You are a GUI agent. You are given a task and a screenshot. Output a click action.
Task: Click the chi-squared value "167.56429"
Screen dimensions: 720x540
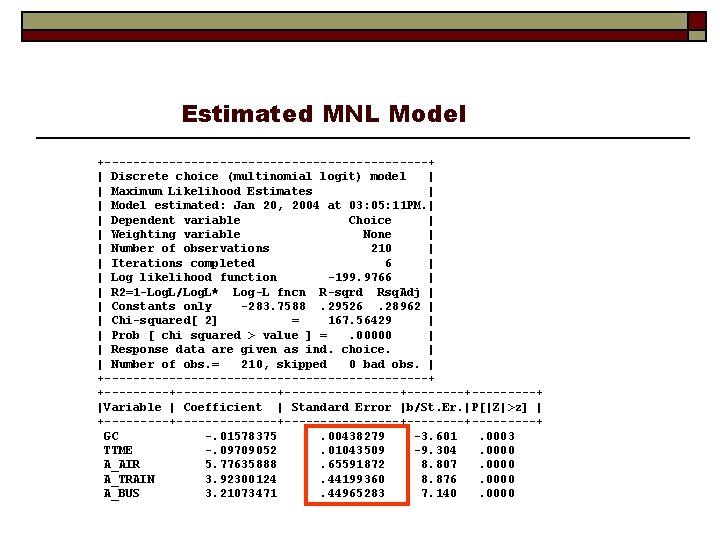[360, 320]
